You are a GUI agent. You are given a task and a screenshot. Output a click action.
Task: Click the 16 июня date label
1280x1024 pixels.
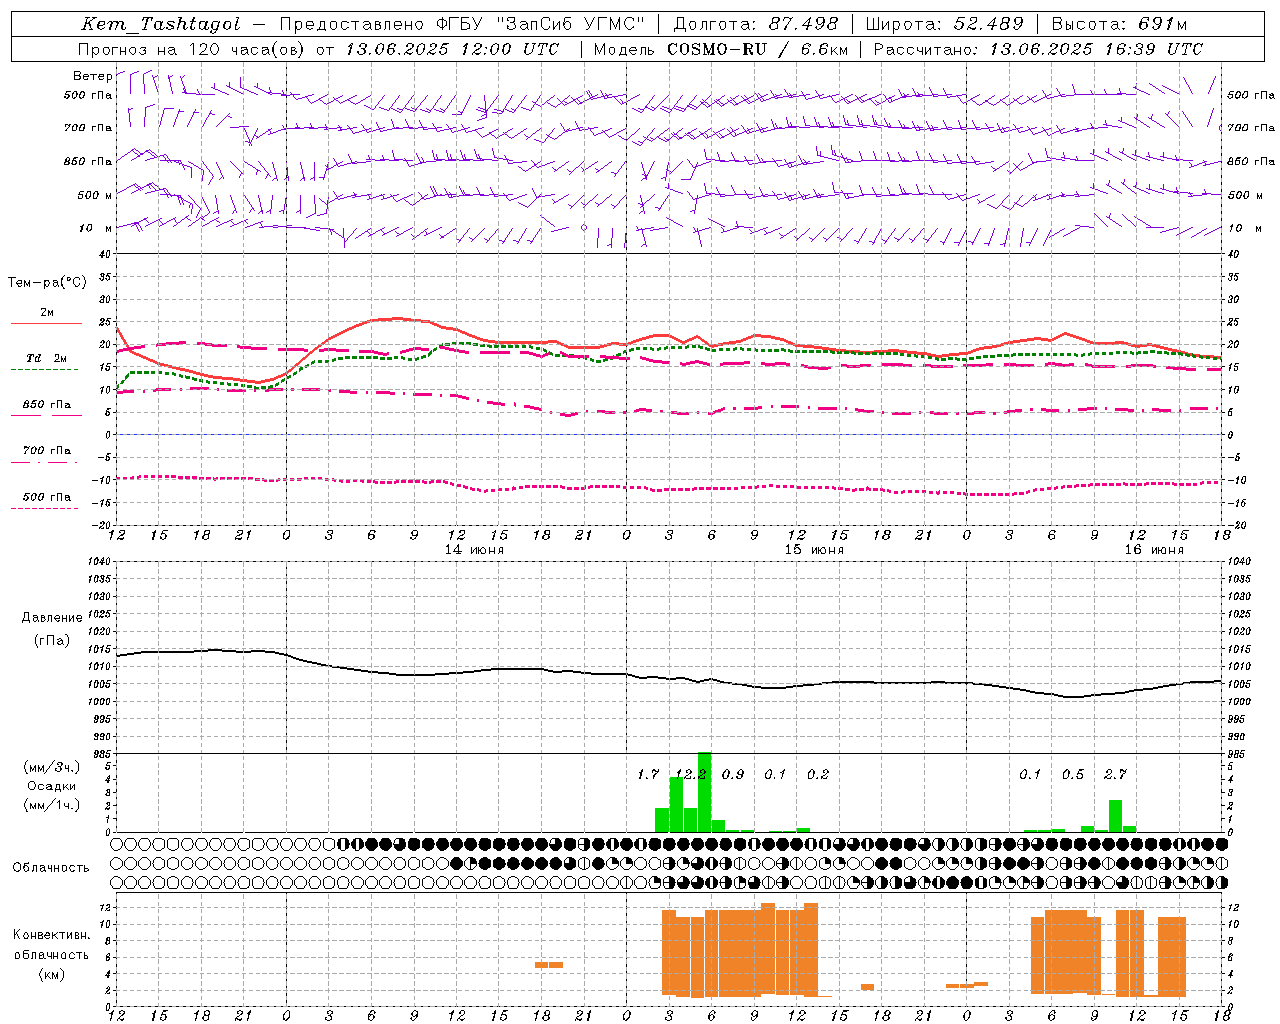tap(1154, 550)
